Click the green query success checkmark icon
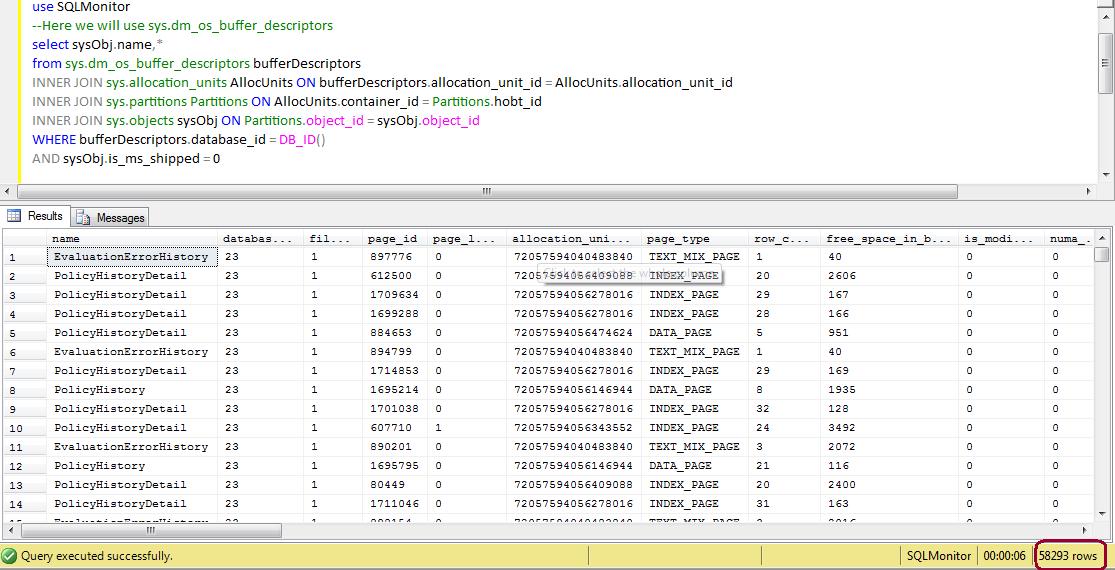1115x570 pixels. pyautogui.click(x=10, y=555)
